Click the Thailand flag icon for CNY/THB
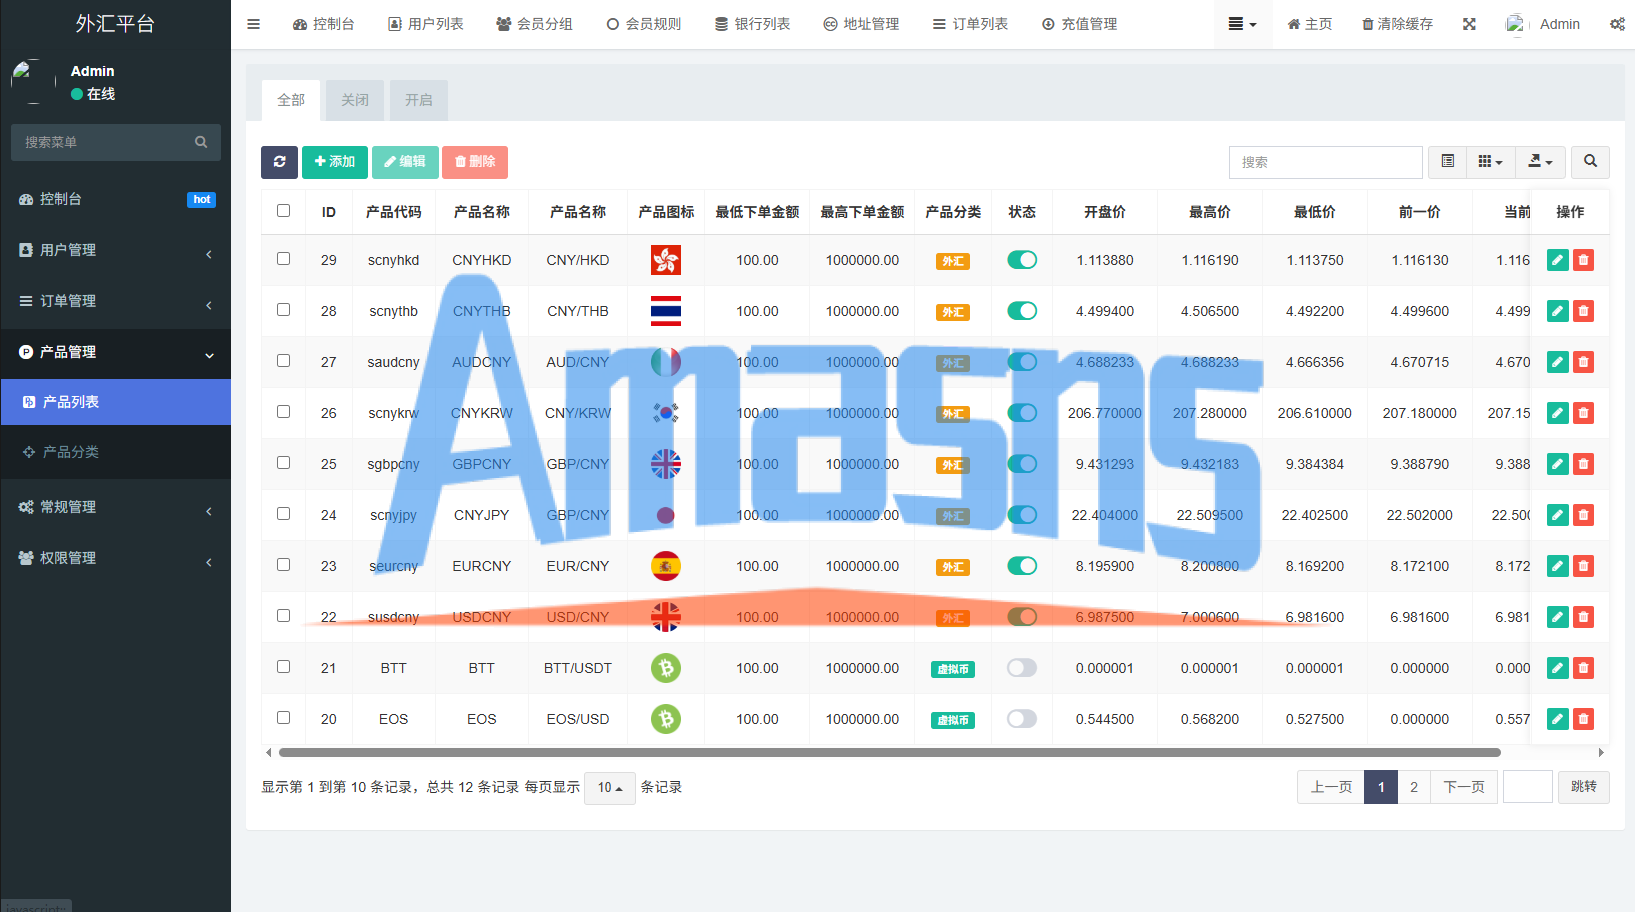 tap(666, 311)
